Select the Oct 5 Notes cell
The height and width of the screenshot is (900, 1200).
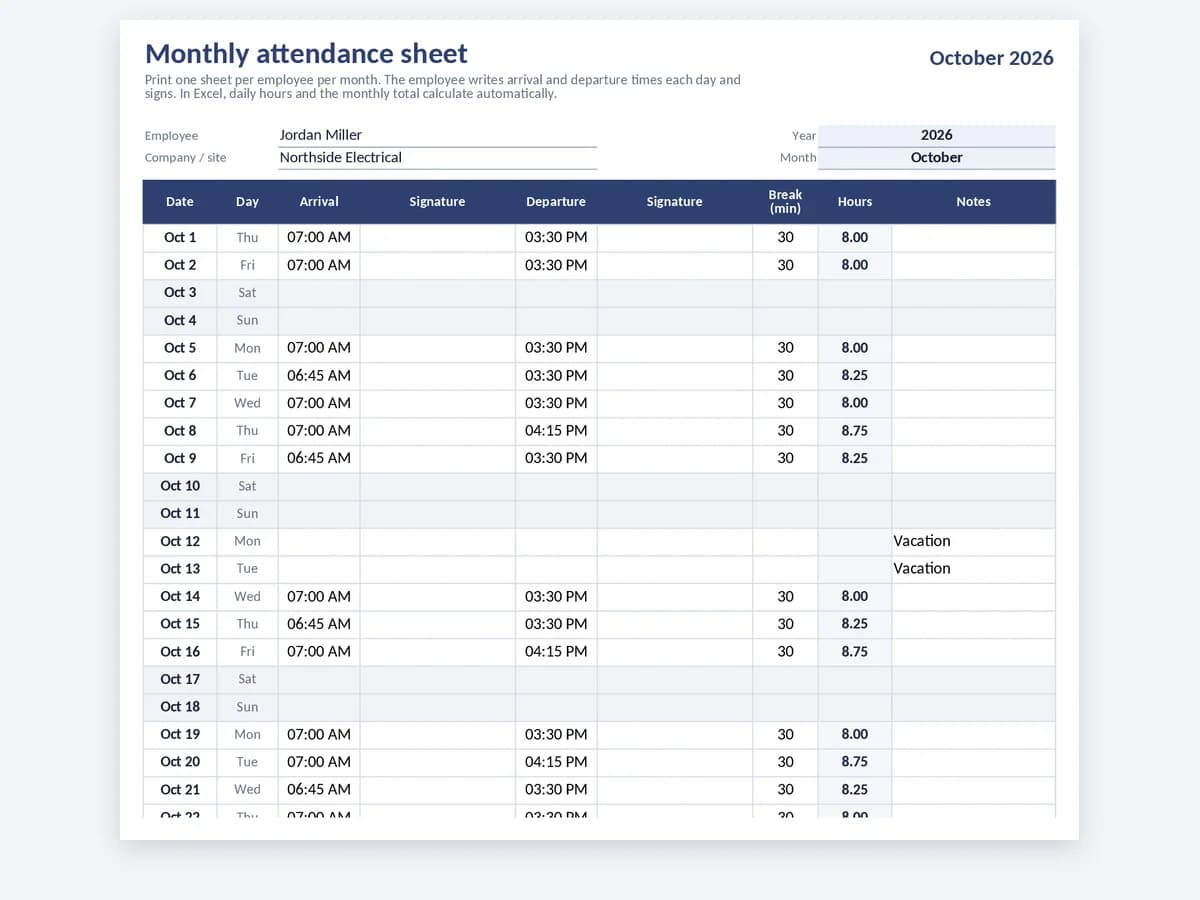(973, 348)
